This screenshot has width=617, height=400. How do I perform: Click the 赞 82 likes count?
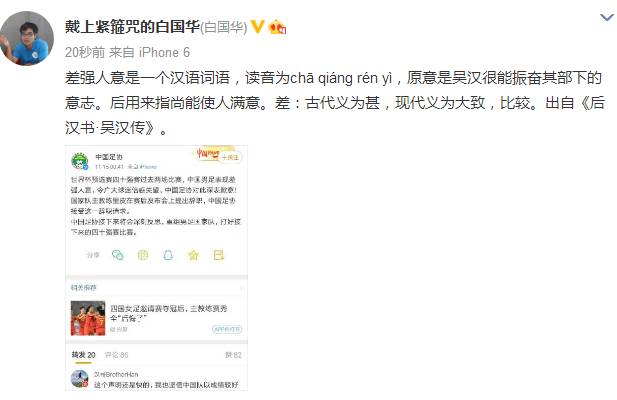point(233,355)
